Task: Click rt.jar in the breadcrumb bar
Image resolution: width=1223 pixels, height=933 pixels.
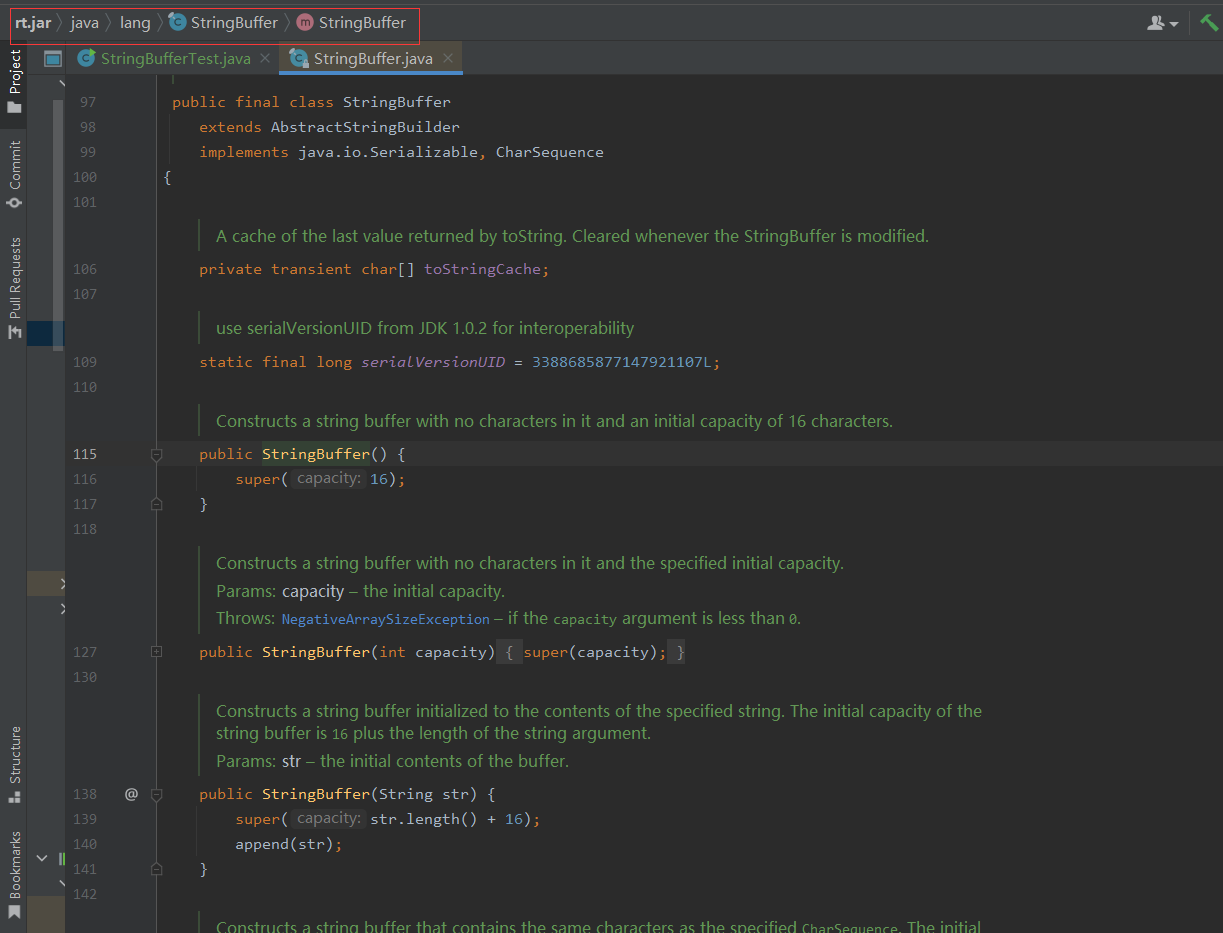Action: pyautogui.click(x=33, y=22)
